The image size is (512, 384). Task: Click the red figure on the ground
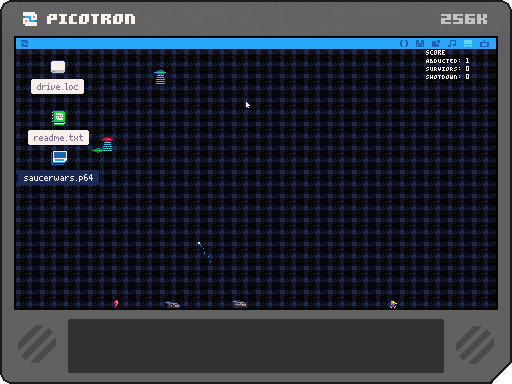[116, 304]
